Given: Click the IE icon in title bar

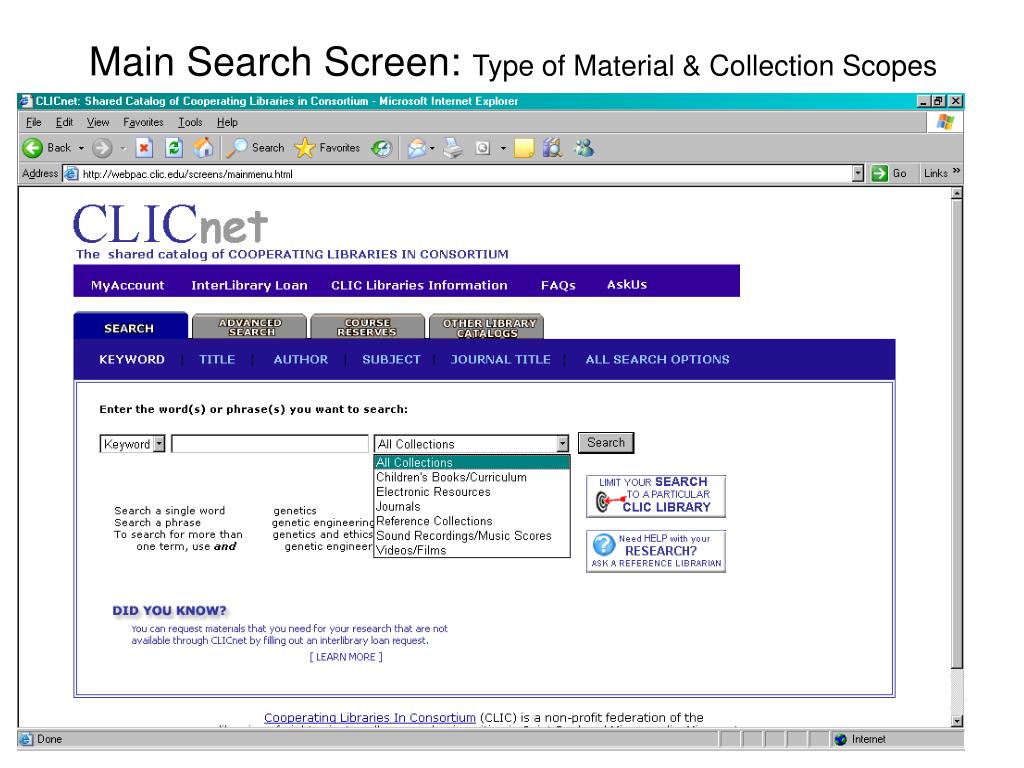Looking at the screenshot, I should point(25,101).
